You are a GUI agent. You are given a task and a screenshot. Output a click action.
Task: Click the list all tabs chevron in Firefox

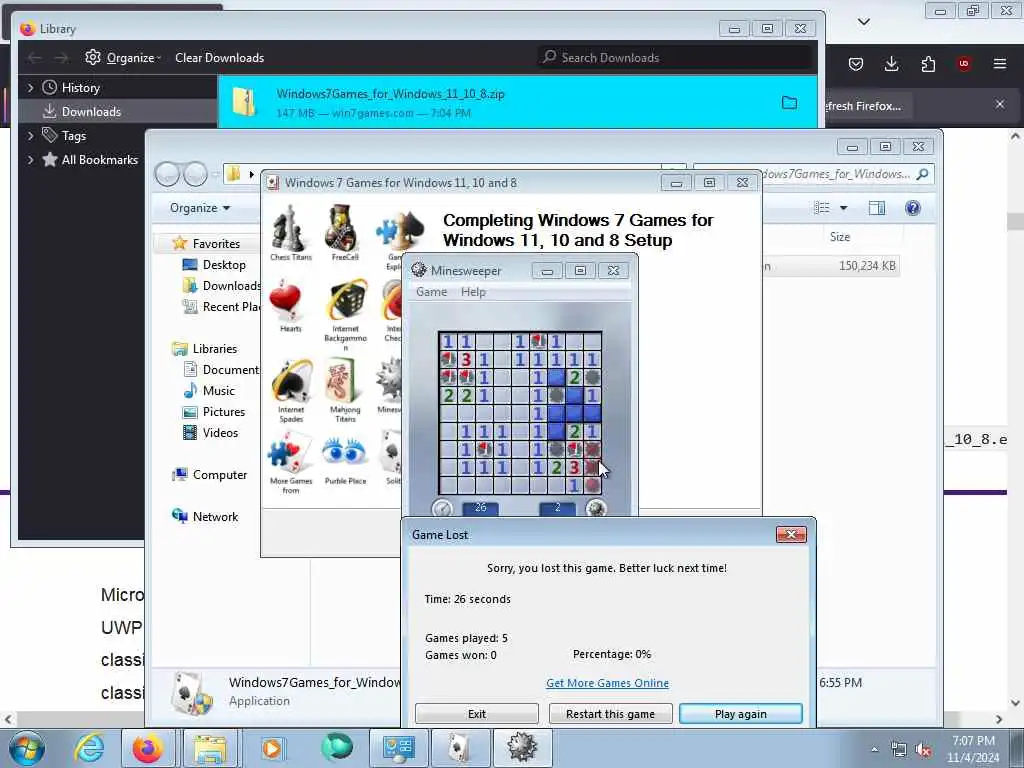863,22
